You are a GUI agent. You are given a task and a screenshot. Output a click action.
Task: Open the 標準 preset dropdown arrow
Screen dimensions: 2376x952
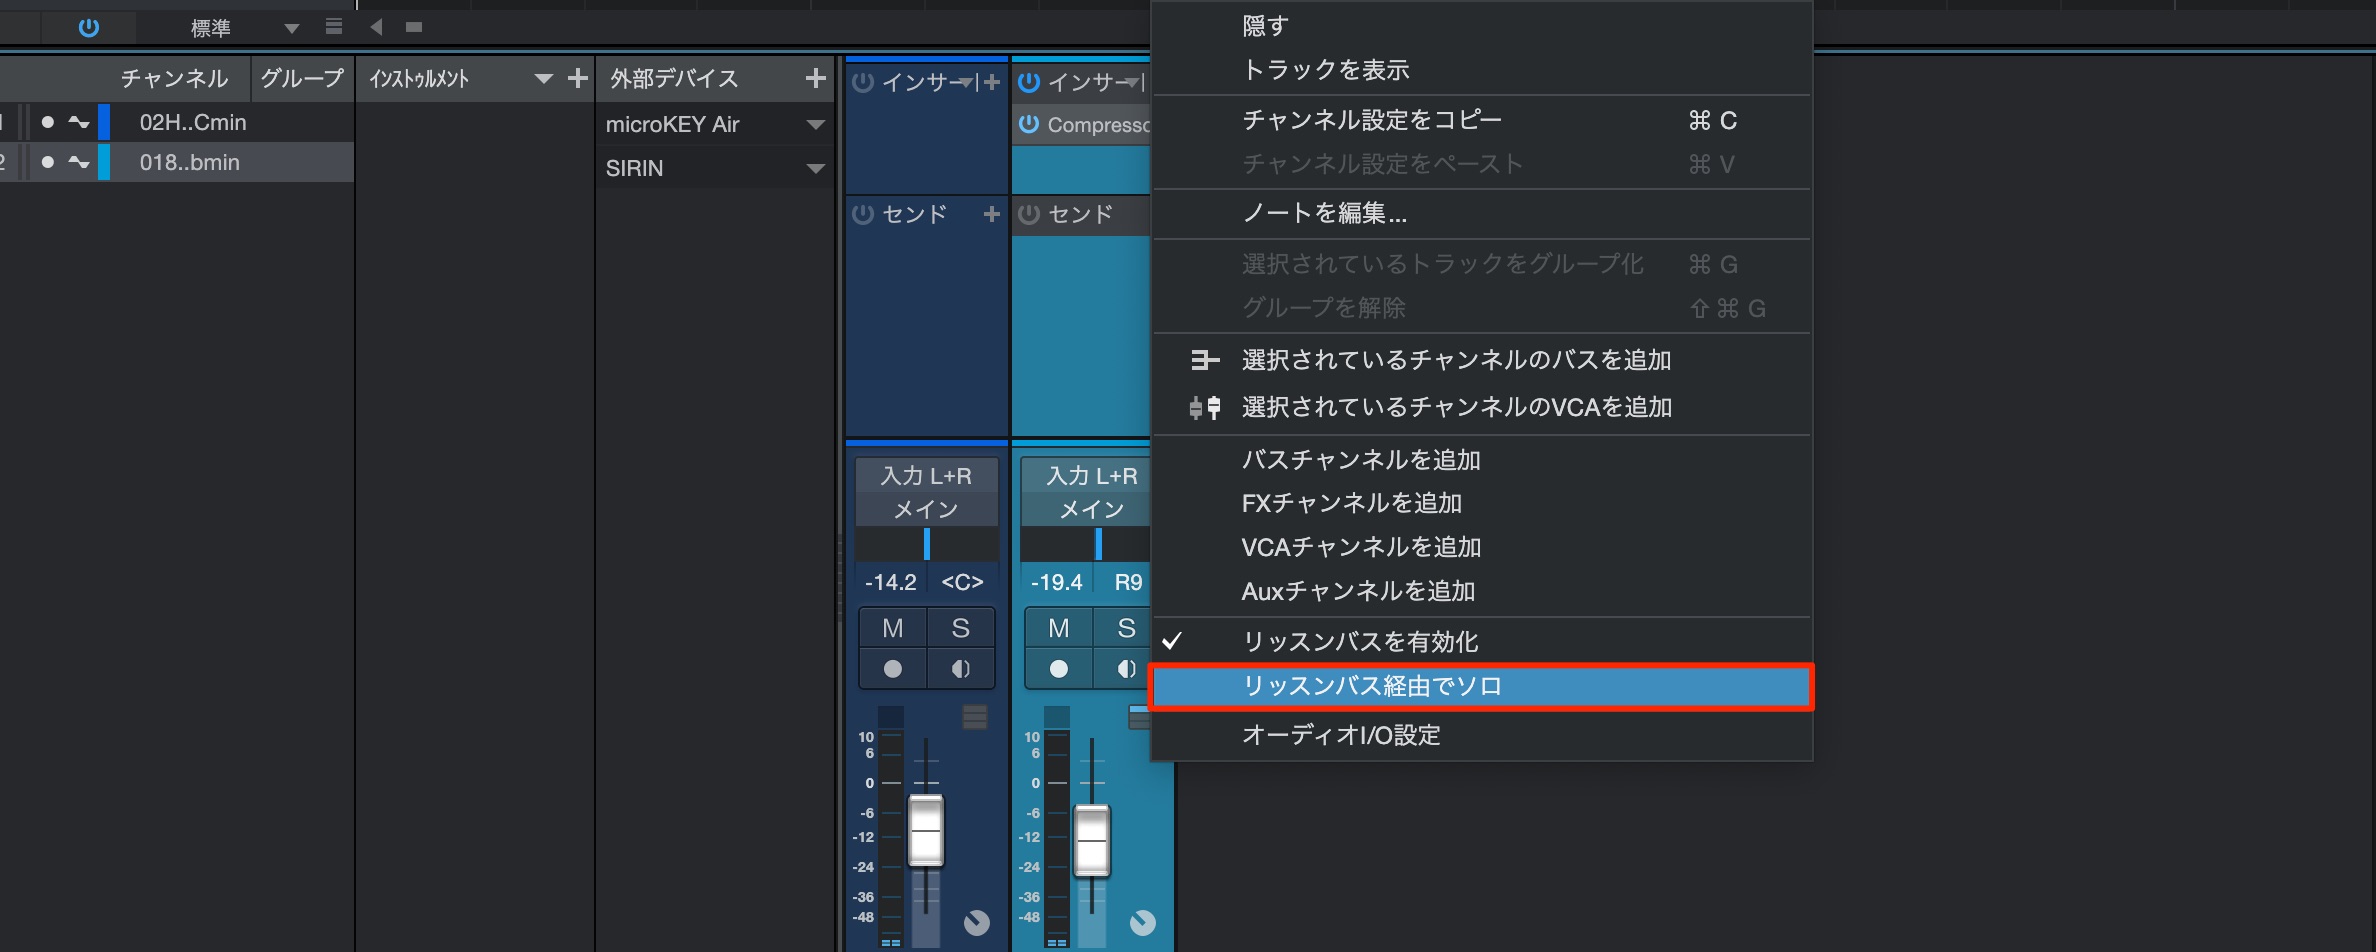[x=291, y=28]
